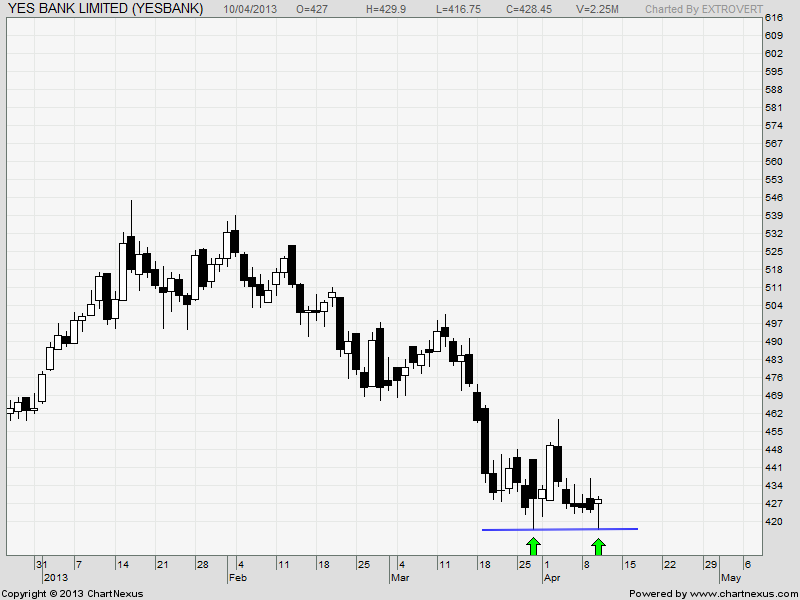Image resolution: width=800 pixels, height=600 pixels.
Task: Click the 420 price axis label
Action: click(773, 521)
